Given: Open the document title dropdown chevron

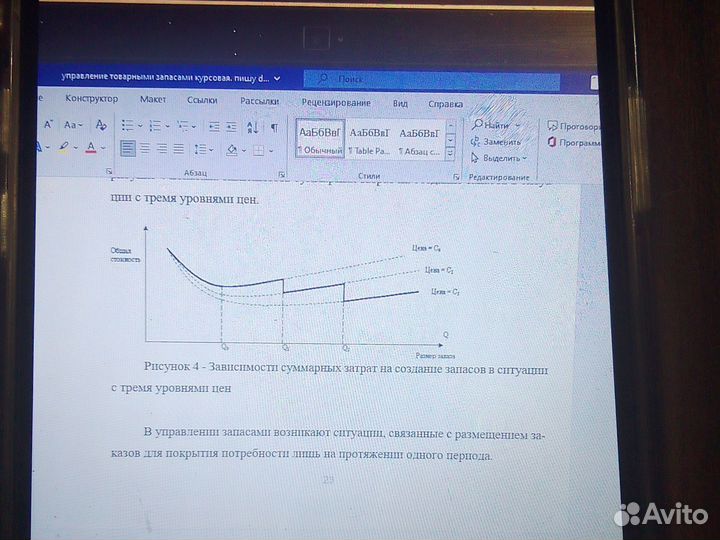Looking at the screenshot, I should click(x=277, y=79).
